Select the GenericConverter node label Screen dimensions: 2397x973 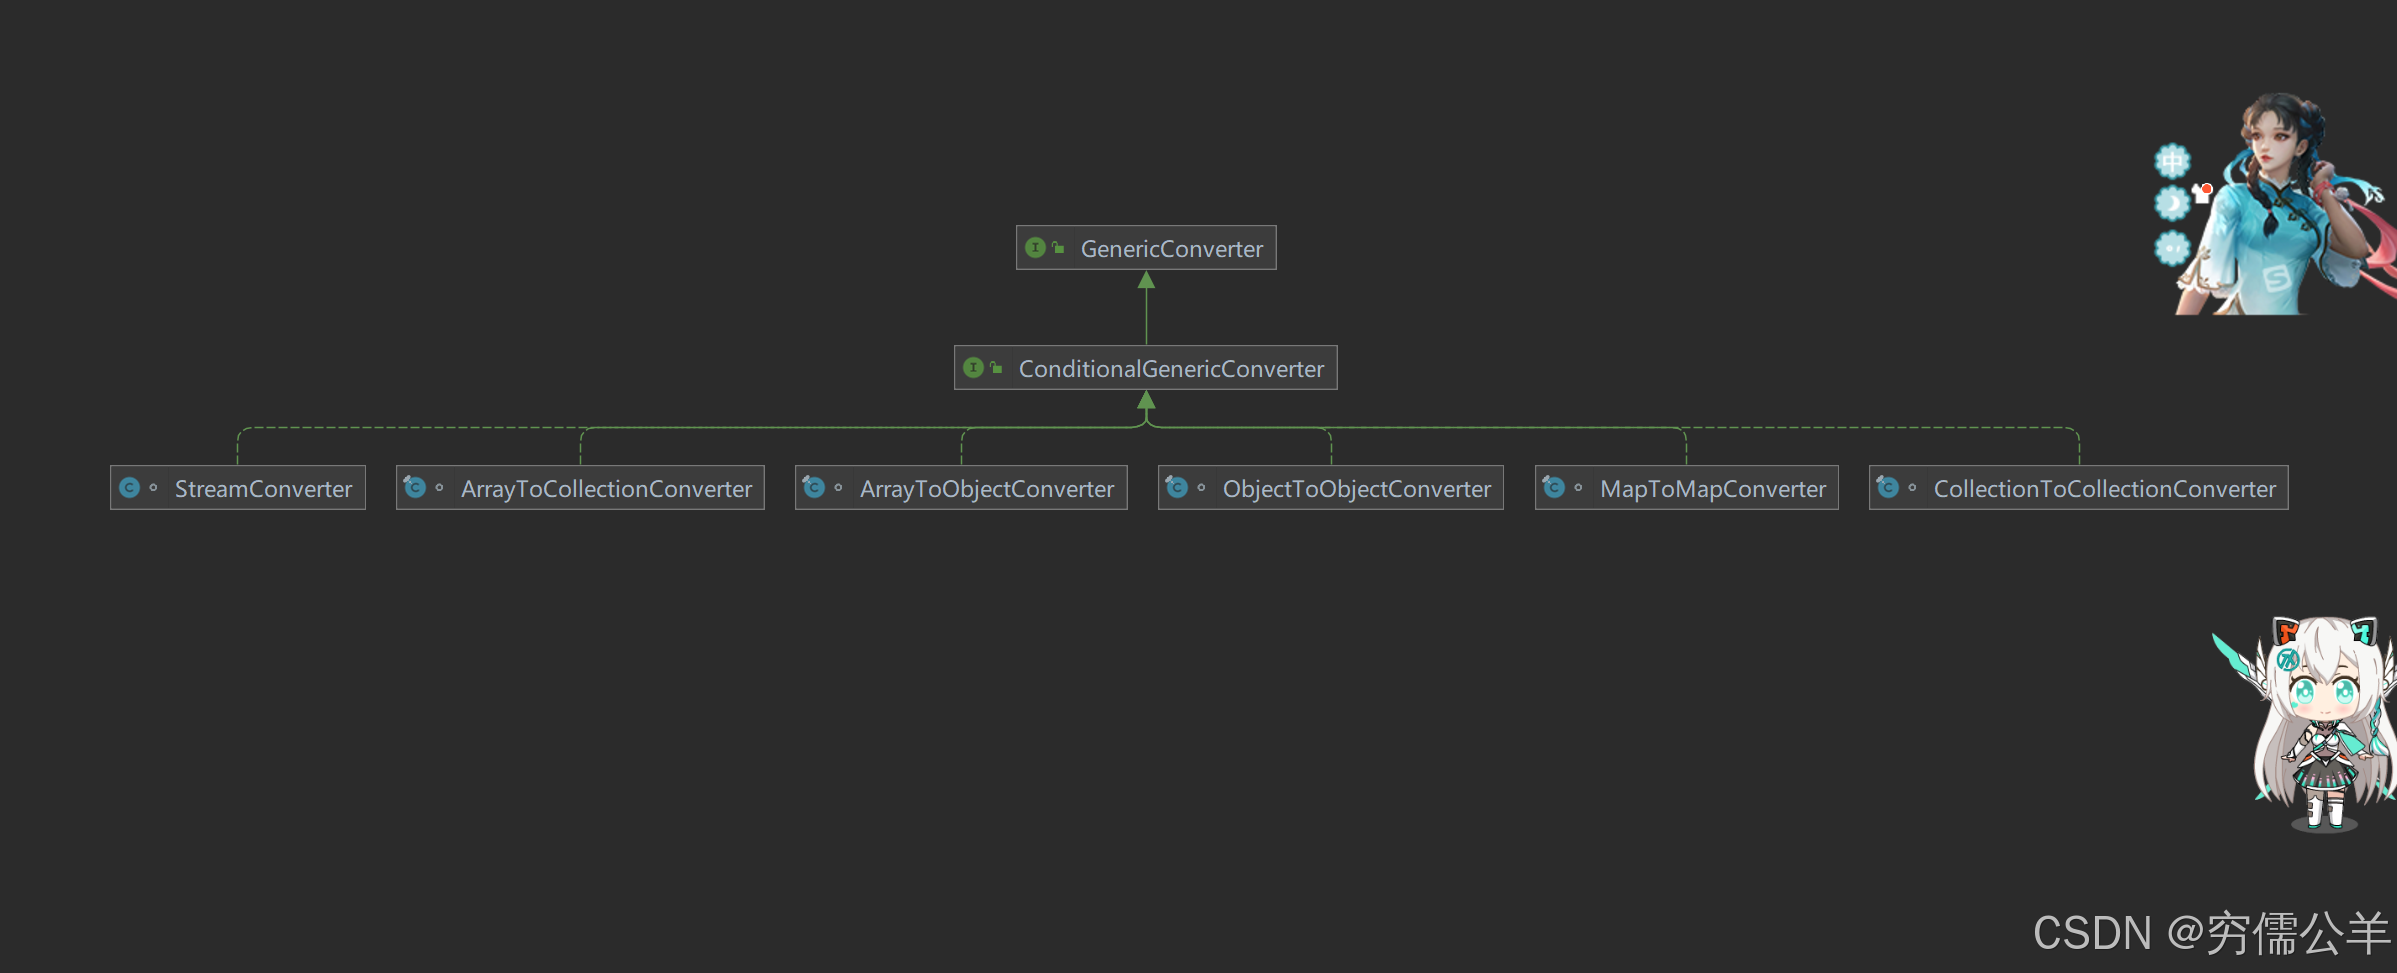click(x=1172, y=248)
